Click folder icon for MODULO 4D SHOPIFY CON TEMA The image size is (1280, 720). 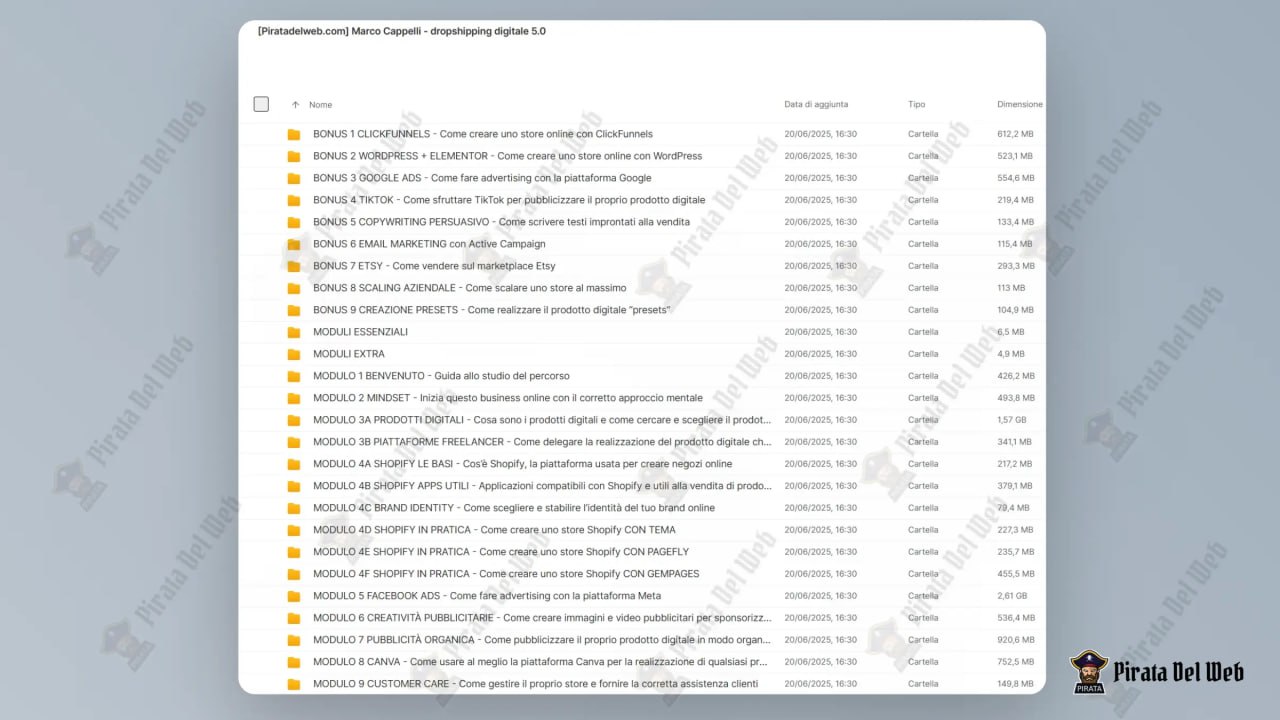[294, 530]
